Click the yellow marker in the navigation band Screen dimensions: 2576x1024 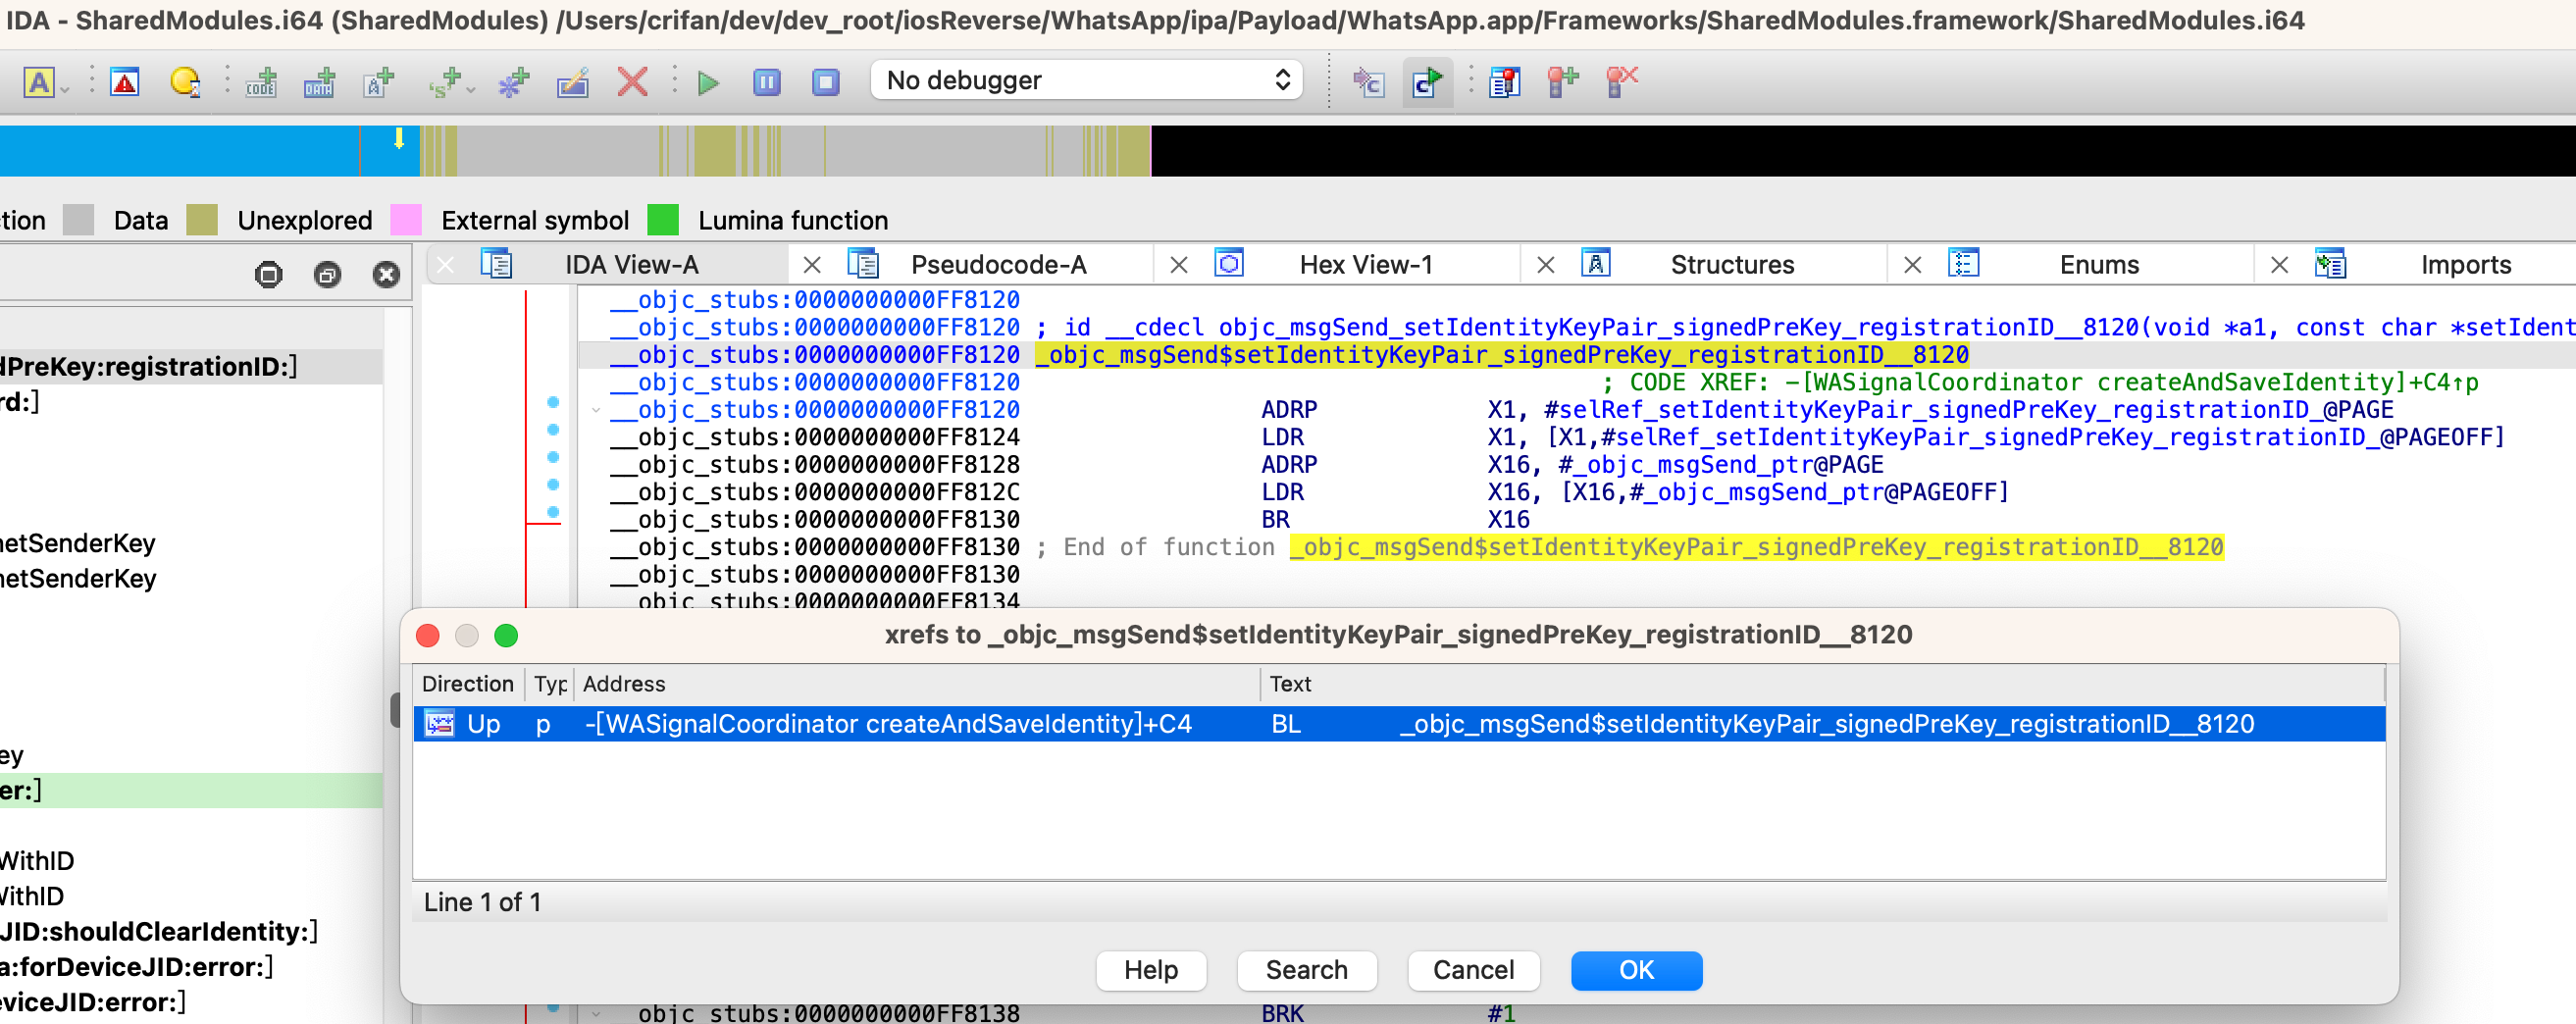[399, 139]
